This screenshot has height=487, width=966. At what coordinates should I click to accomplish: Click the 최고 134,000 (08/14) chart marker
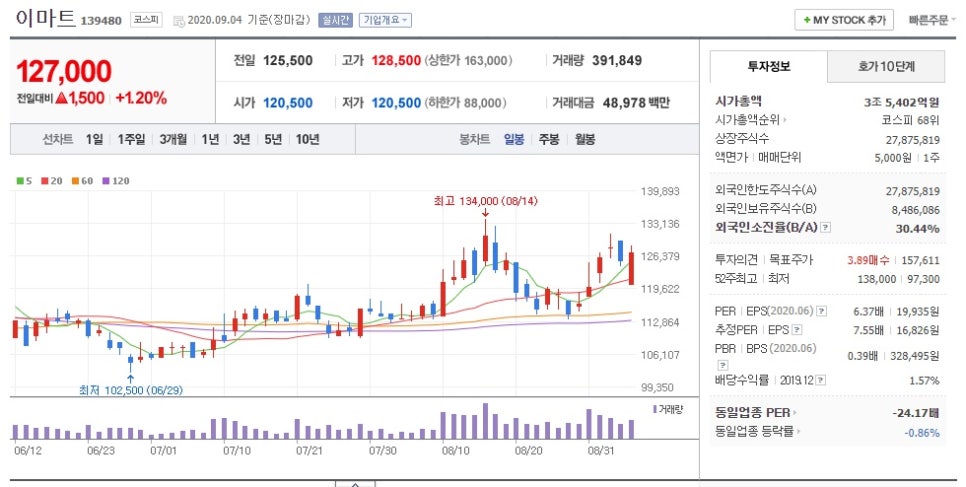[485, 201]
